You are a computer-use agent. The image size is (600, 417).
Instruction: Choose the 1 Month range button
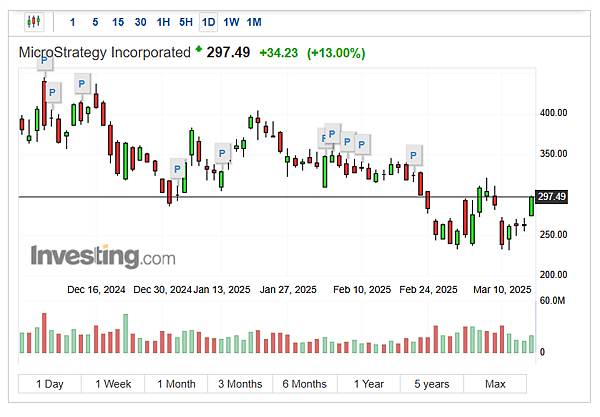point(176,384)
